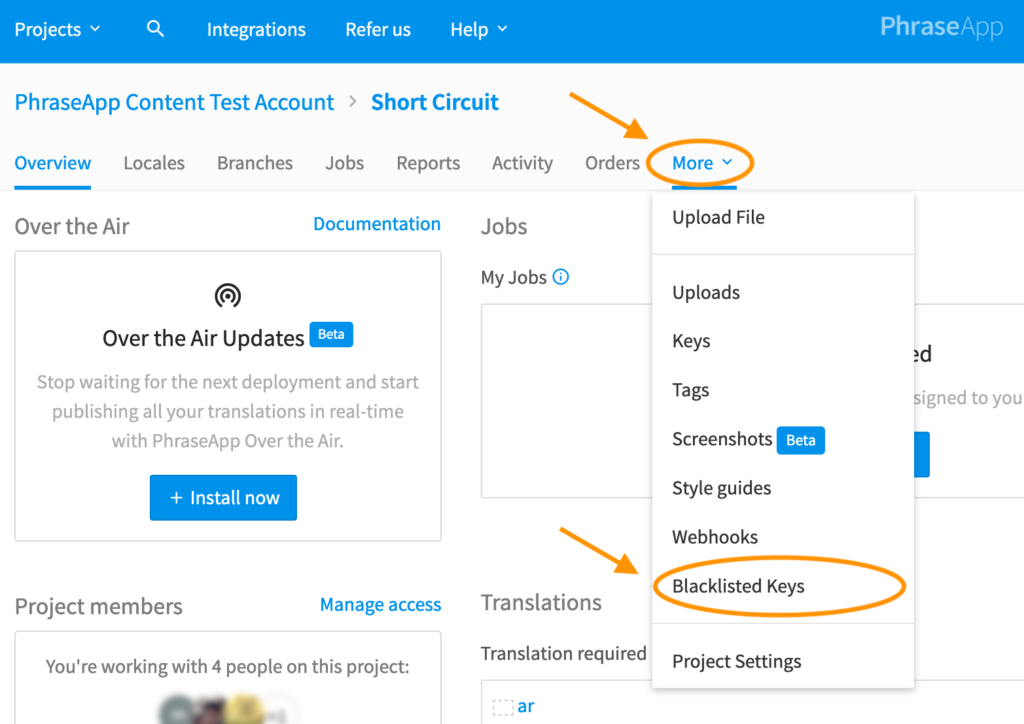
Task: Open the Short Circuit project breadcrumb
Action: point(435,102)
